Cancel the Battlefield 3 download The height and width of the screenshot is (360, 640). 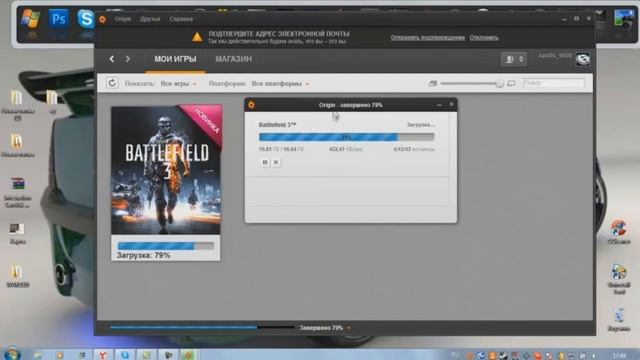(276, 162)
